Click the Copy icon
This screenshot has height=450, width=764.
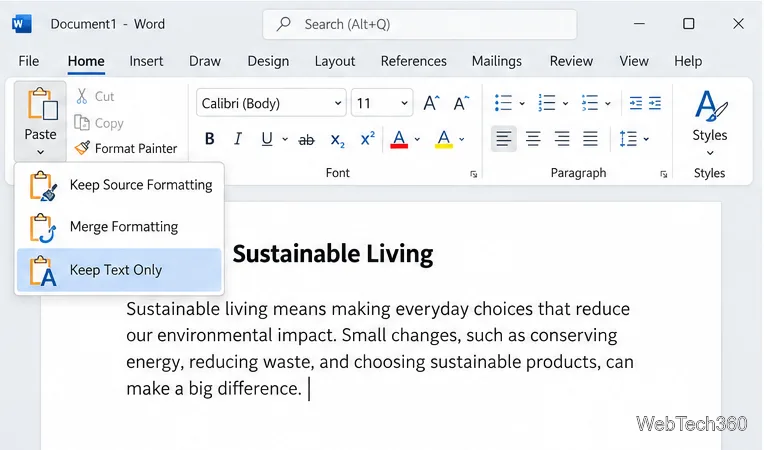tap(82, 123)
